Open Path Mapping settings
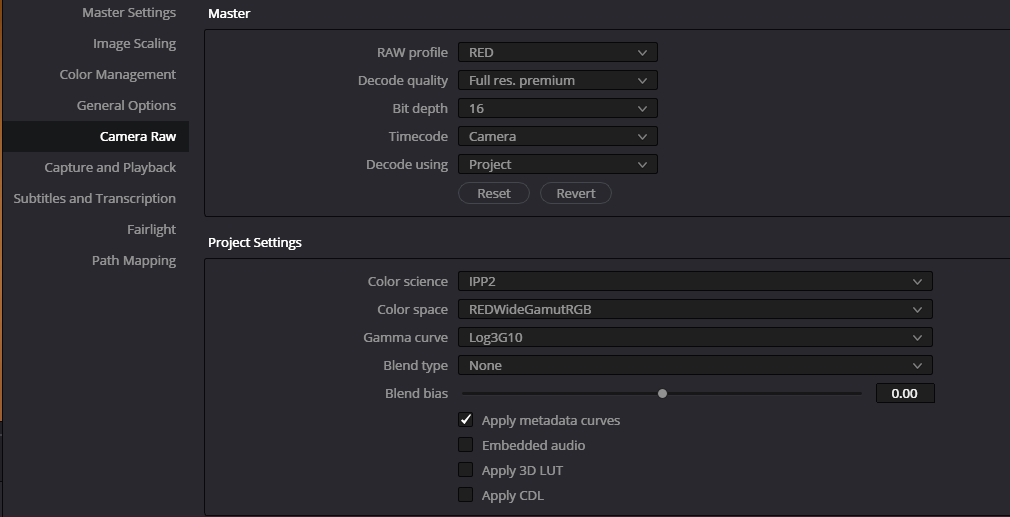Screen dimensions: 1010x517 click(x=134, y=261)
